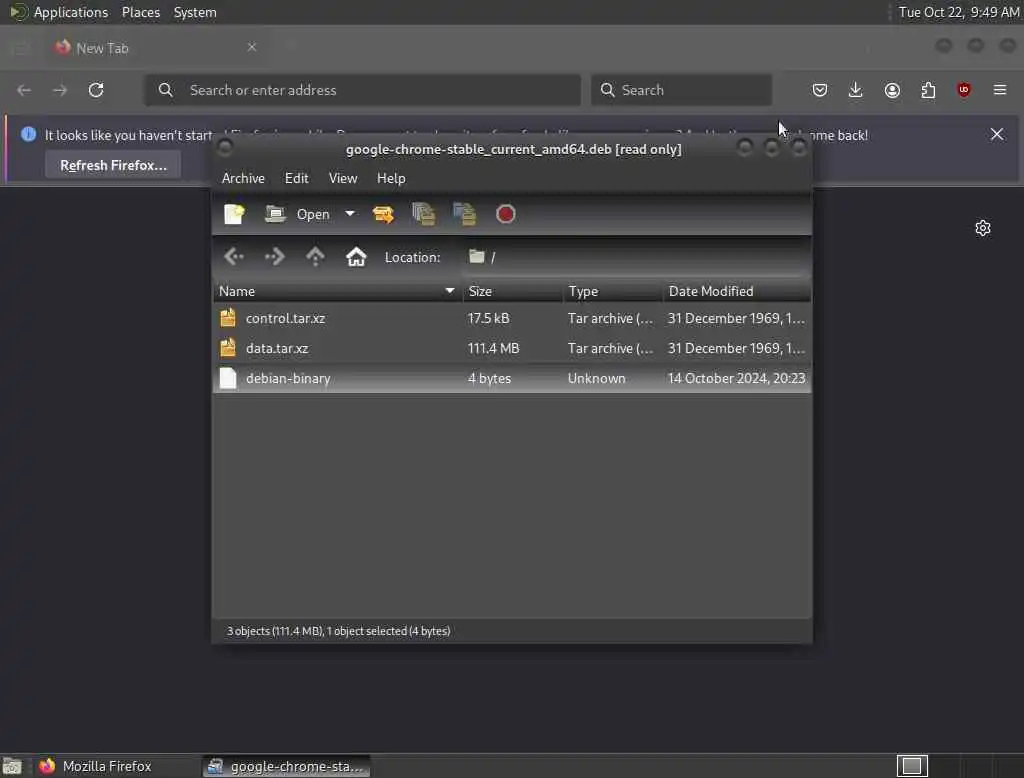This screenshot has height=778, width=1024.
Task: Open the Archive menu
Action: pyautogui.click(x=243, y=178)
